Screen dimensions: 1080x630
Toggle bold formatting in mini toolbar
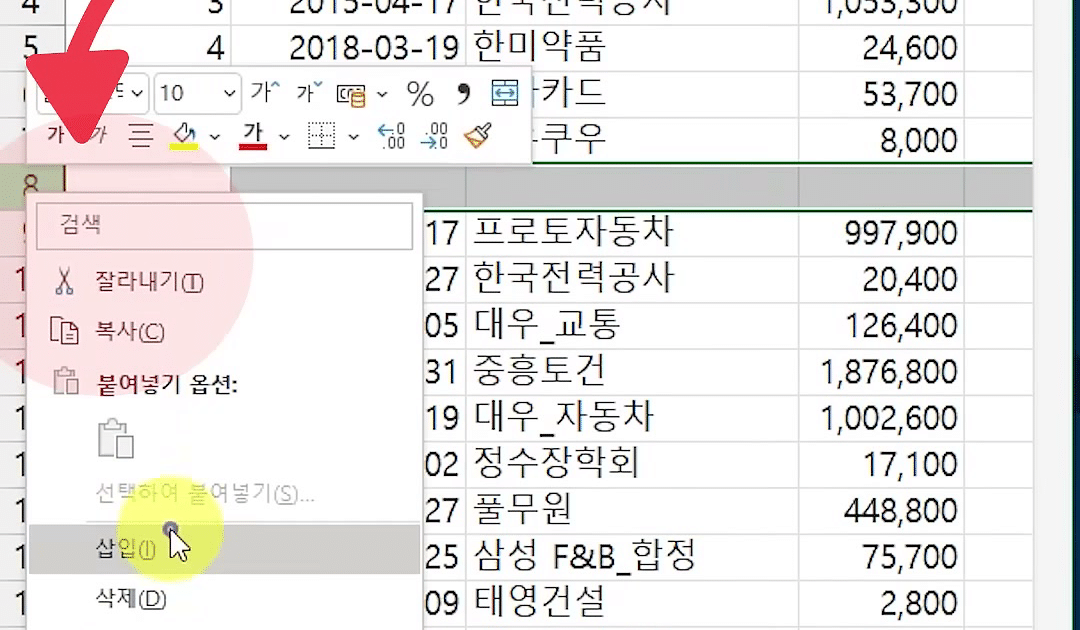coord(56,135)
